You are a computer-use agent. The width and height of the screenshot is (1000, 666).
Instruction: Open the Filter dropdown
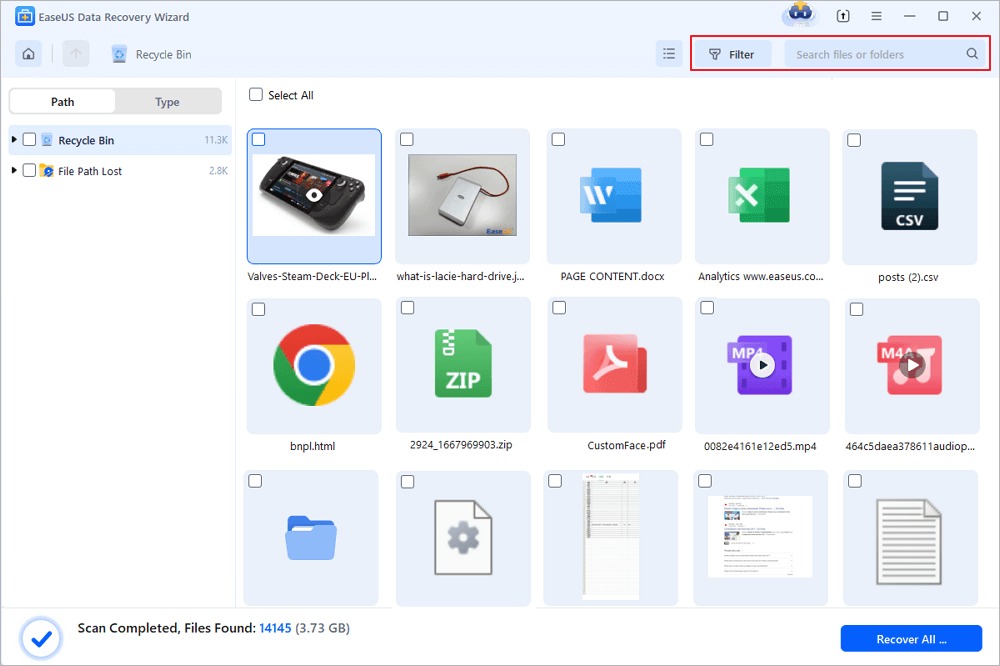pyautogui.click(x=732, y=54)
